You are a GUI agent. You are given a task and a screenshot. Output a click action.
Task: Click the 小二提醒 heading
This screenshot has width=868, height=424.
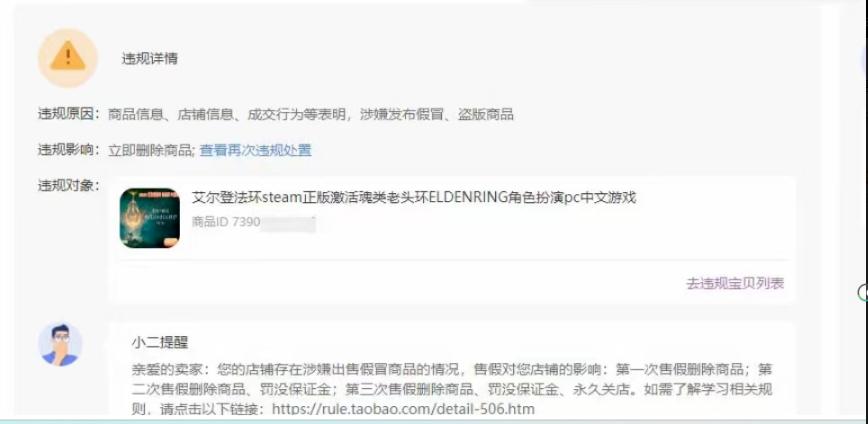coord(160,343)
